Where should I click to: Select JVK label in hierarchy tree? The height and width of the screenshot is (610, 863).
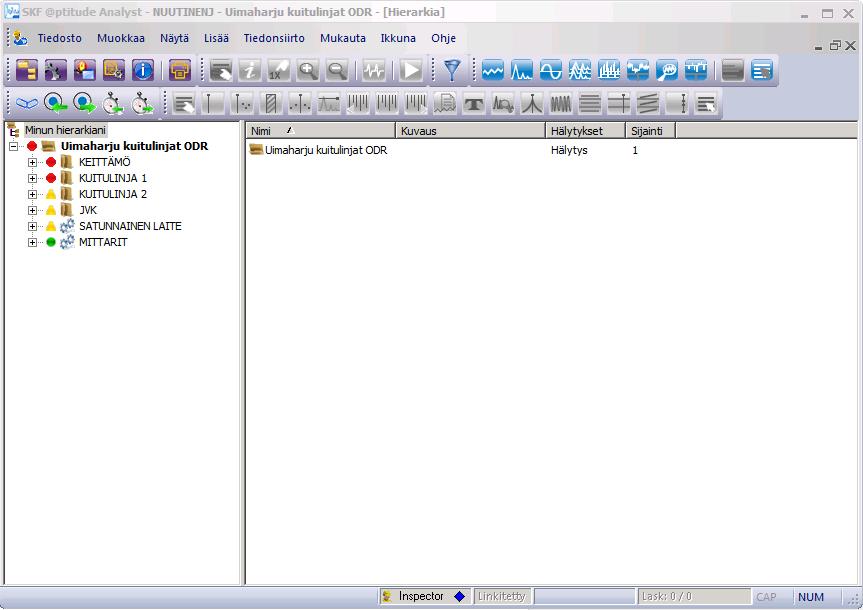coord(88,210)
